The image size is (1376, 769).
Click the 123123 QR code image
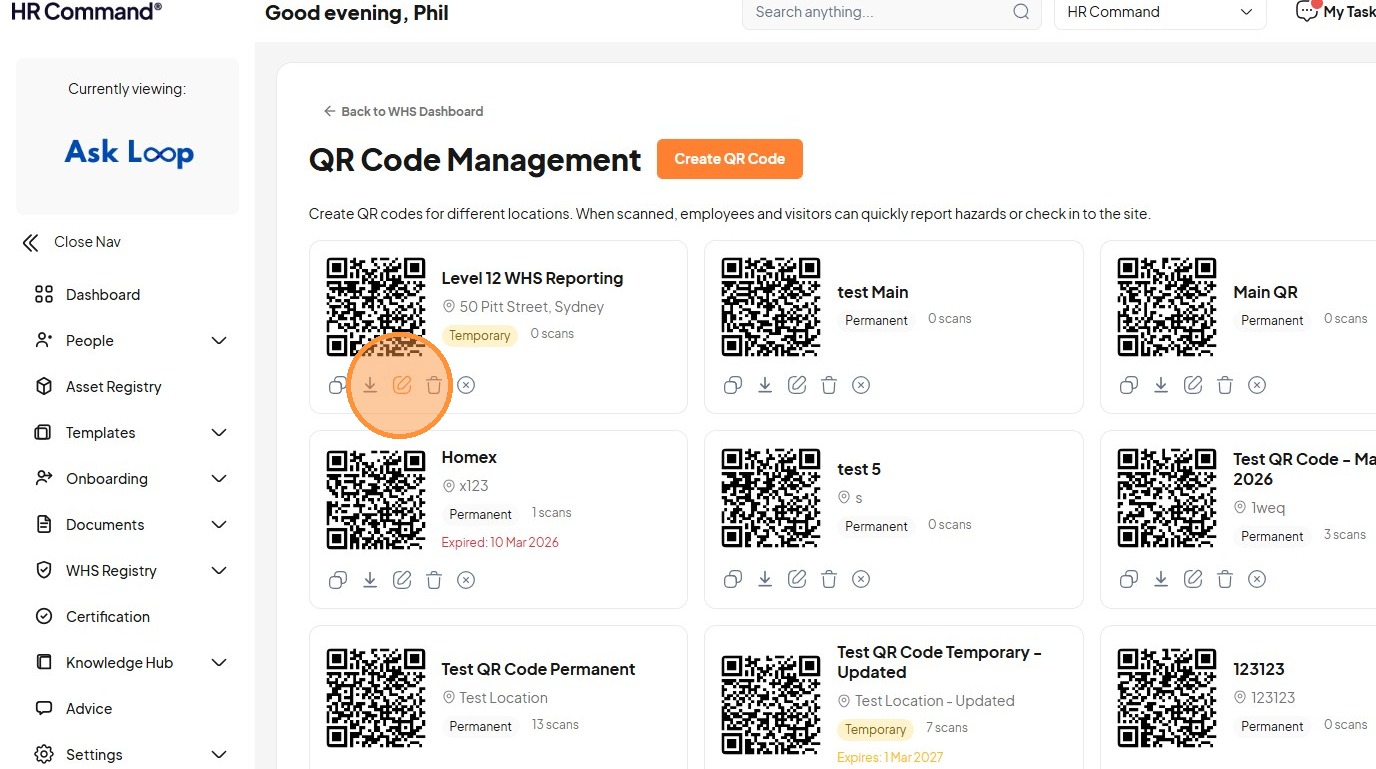(x=1167, y=697)
